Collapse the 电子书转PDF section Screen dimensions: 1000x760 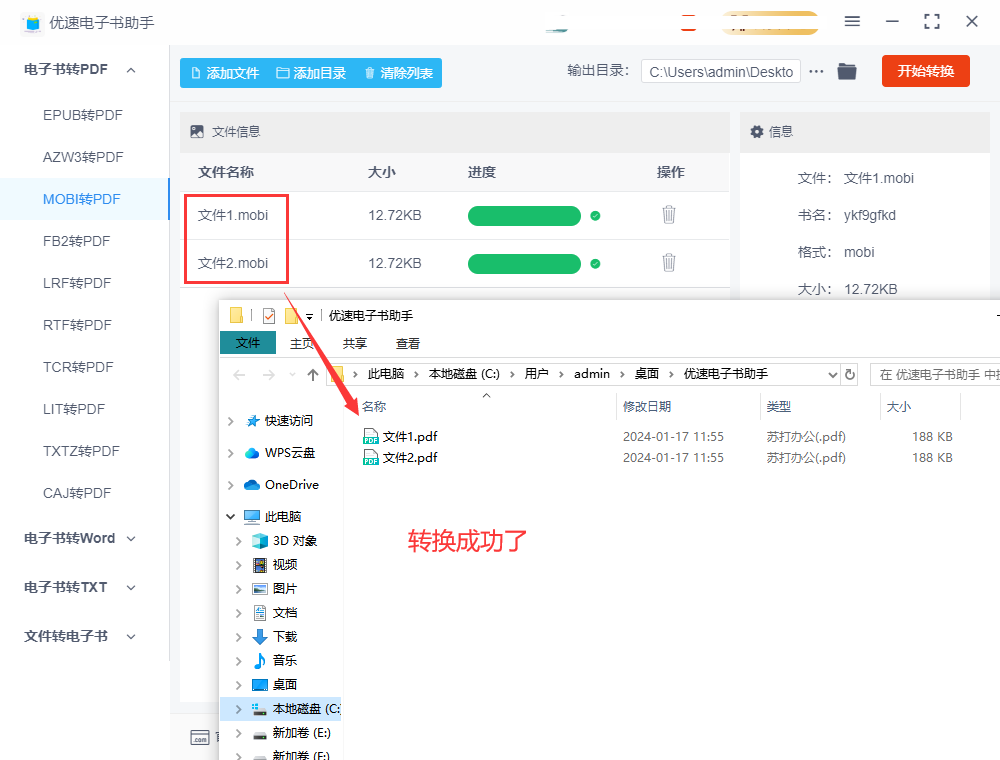click(x=131, y=70)
